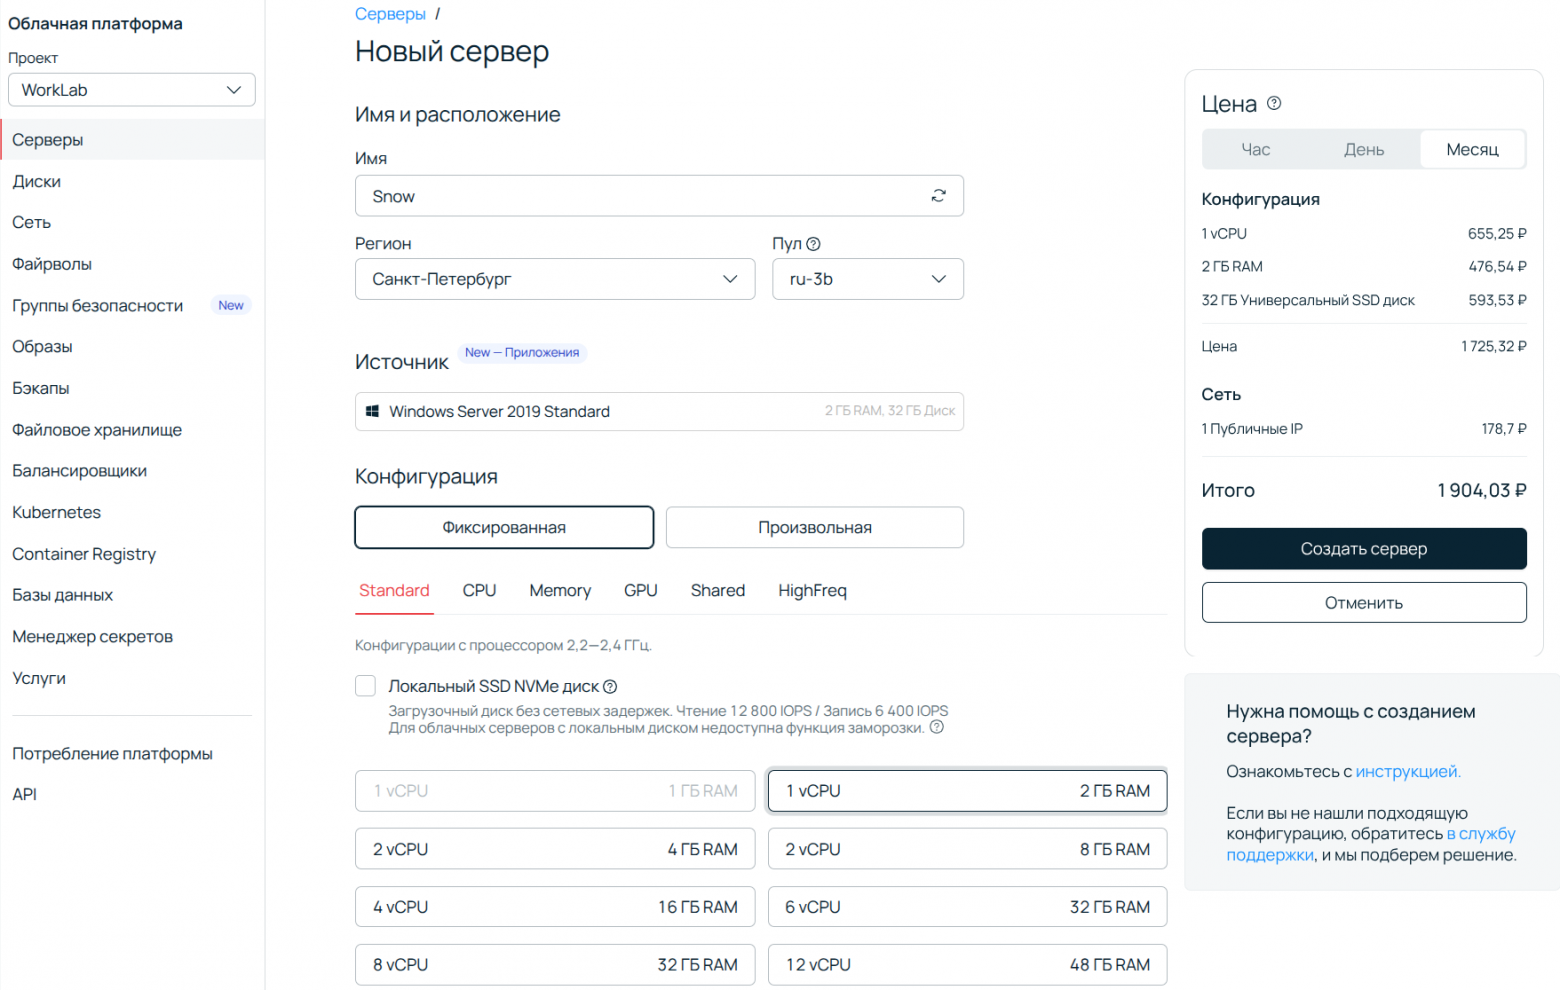This screenshot has width=1560, height=990.
Task: Open the ru-3b pool dropdown
Action: [867, 279]
